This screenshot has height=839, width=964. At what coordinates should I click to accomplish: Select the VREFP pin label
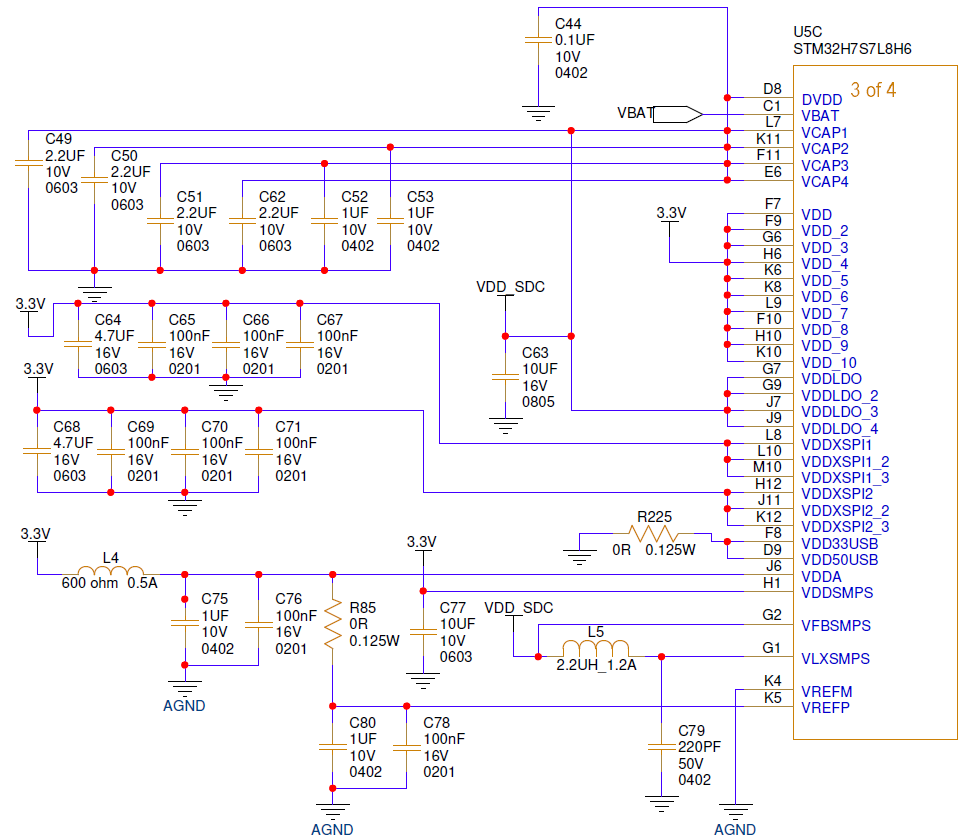825,707
